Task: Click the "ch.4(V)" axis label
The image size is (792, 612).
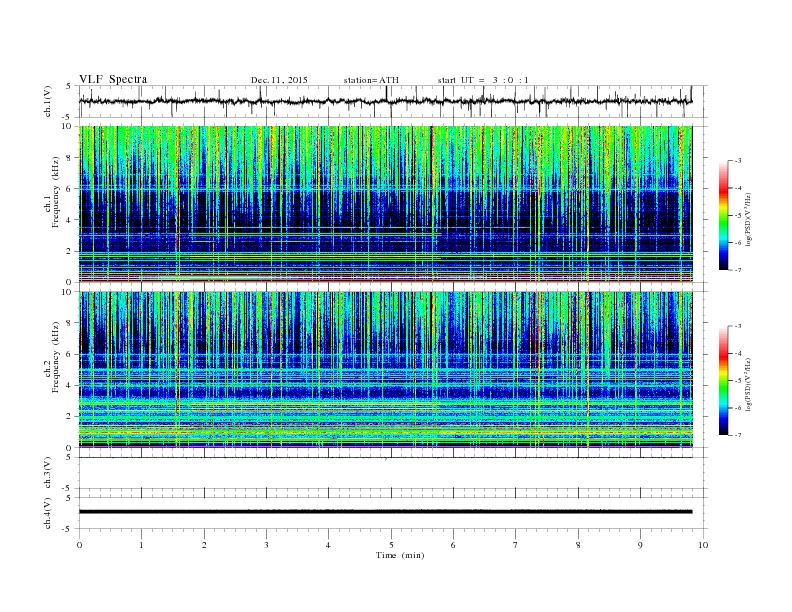Action: tap(48, 513)
